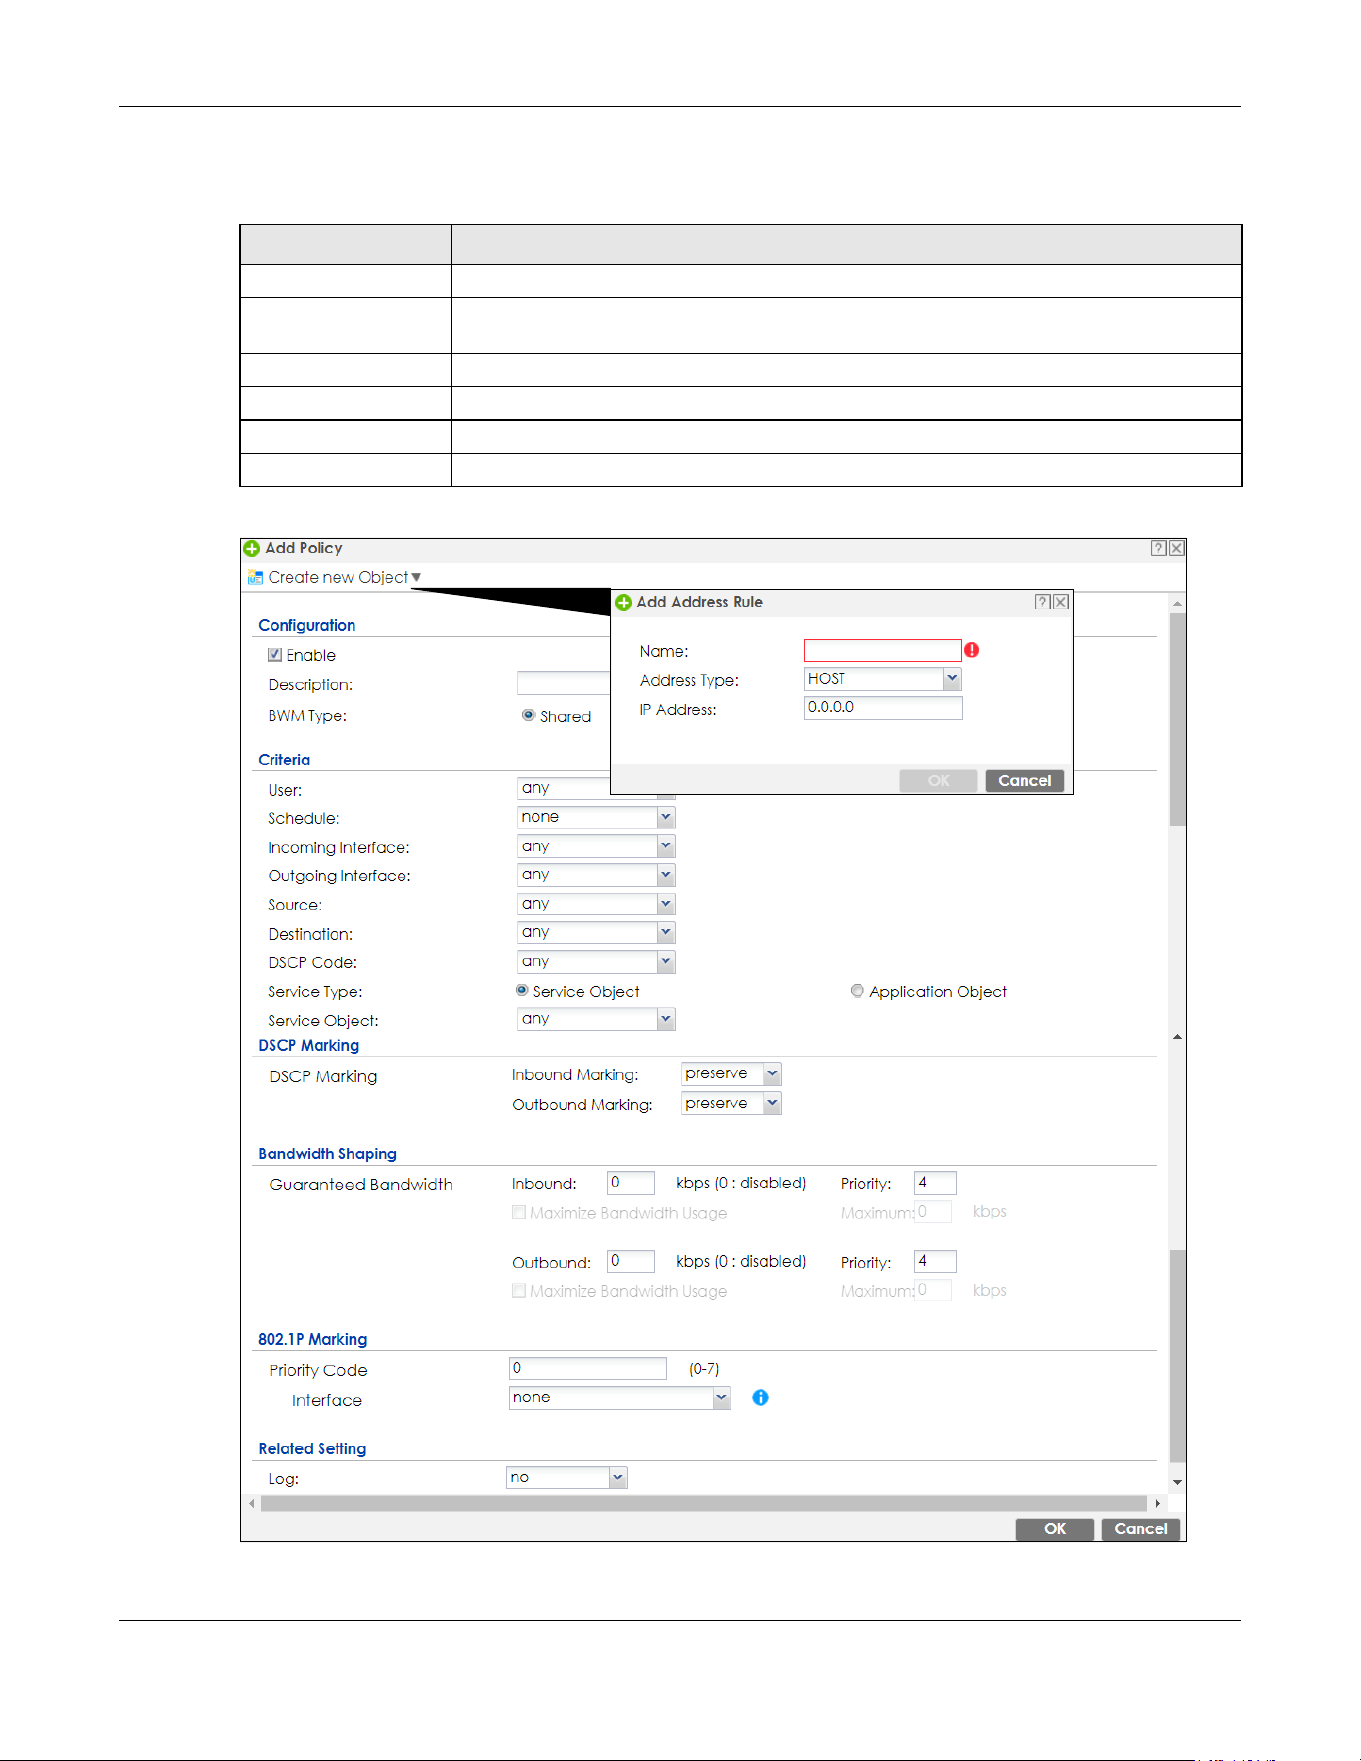1361x1761 pixels.
Task: Open the 802.1P Interface dropdown
Action: [x=722, y=1398]
